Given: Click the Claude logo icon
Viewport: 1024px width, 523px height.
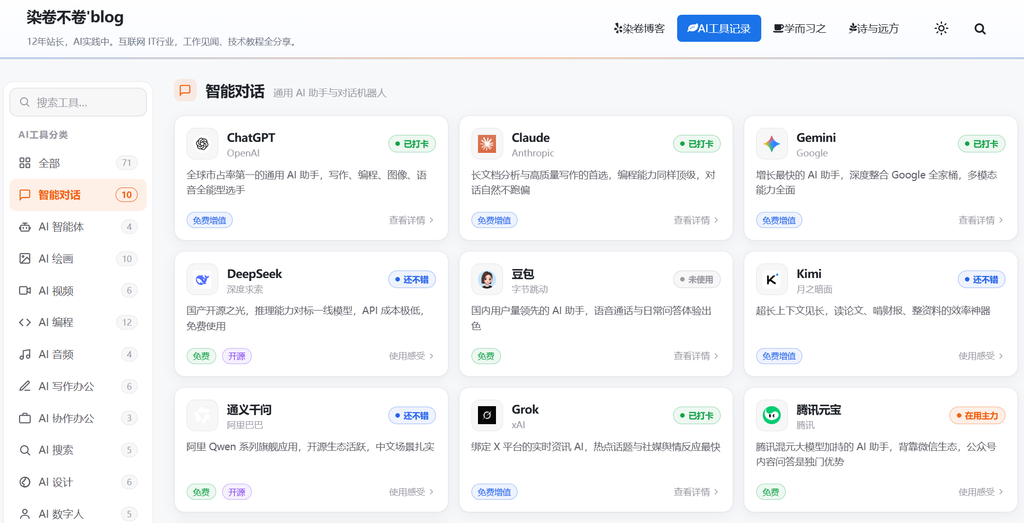Looking at the screenshot, I should pyautogui.click(x=487, y=144).
